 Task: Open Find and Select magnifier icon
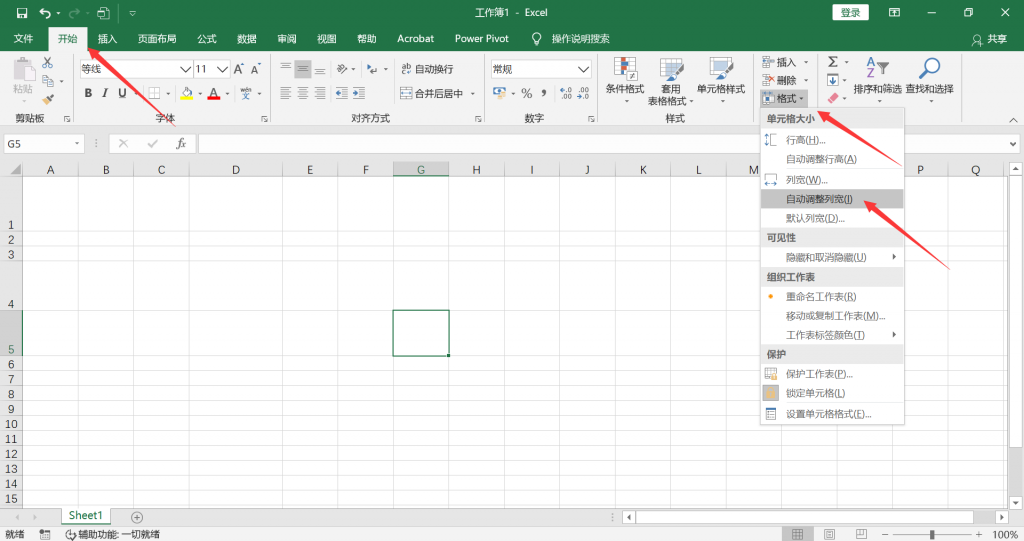pyautogui.click(x=929, y=68)
